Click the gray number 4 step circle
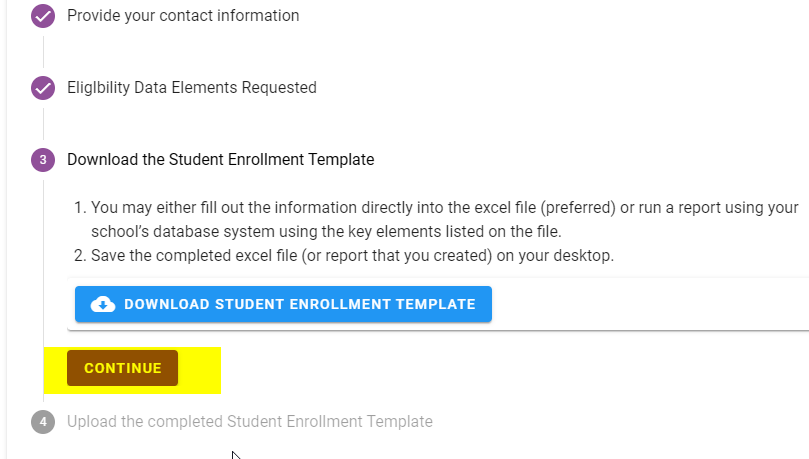 pyautogui.click(x=43, y=422)
